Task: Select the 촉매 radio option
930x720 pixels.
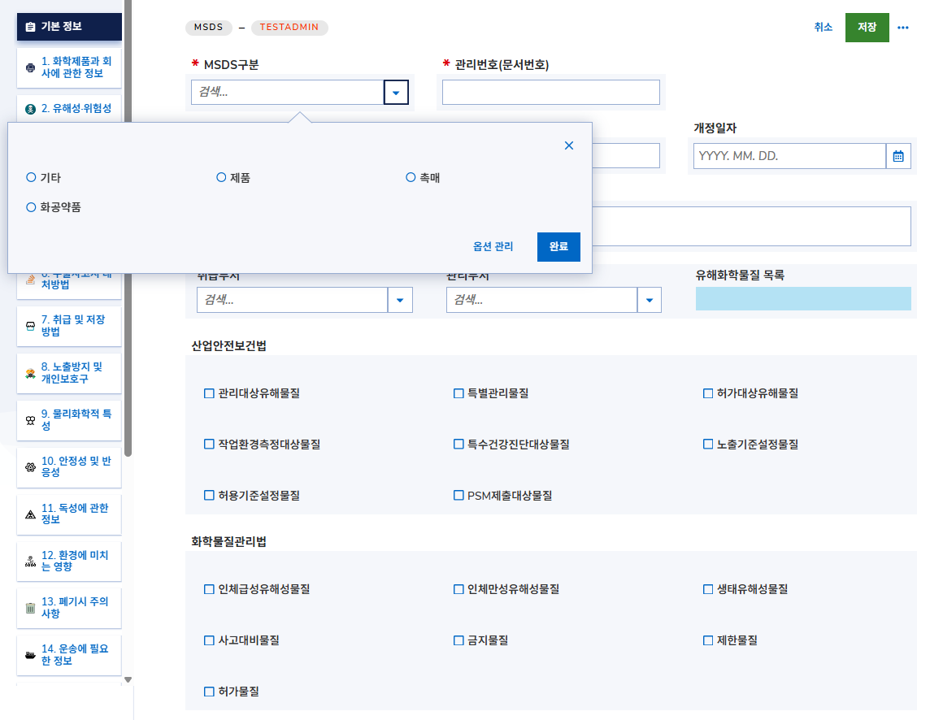Action: point(410,177)
